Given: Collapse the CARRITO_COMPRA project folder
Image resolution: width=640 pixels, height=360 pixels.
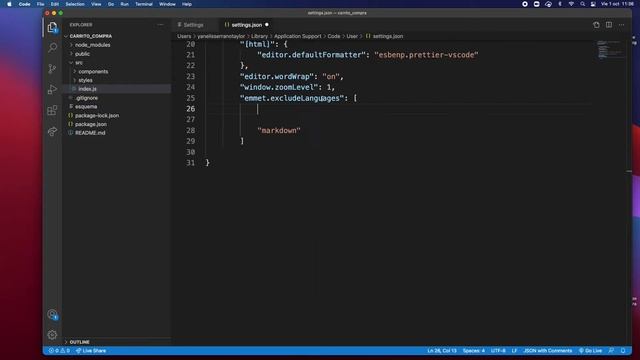Looking at the screenshot, I should click(91, 36).
